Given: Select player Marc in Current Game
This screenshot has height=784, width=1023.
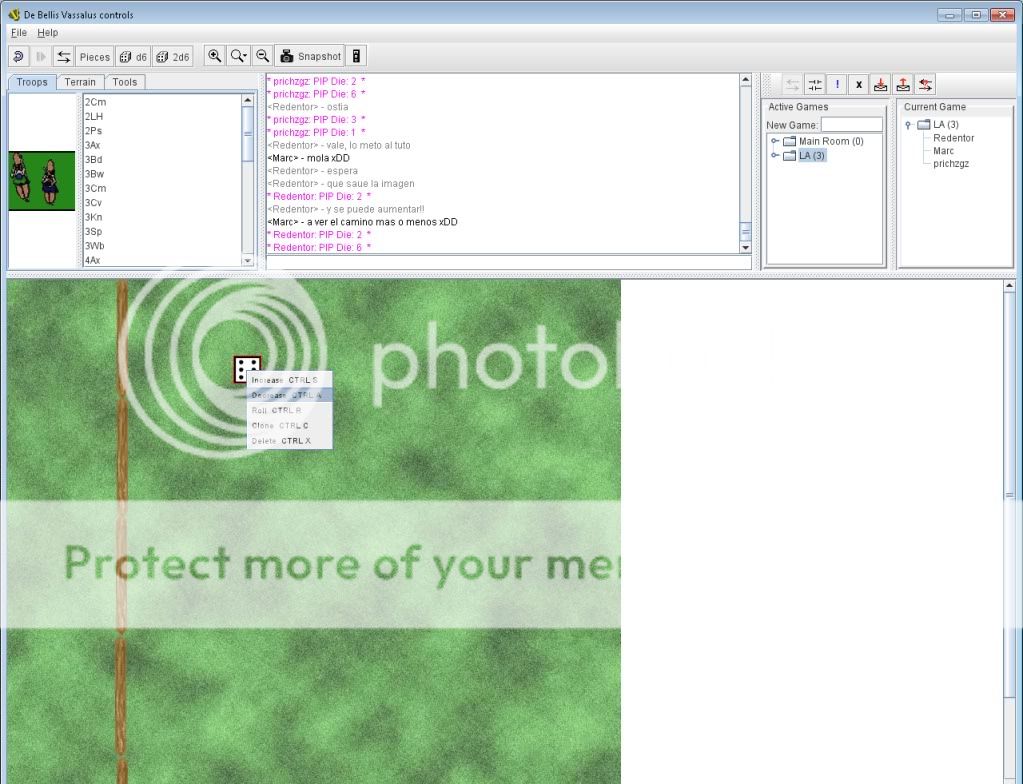Looking at the screenshot, I should coord(943,151).
